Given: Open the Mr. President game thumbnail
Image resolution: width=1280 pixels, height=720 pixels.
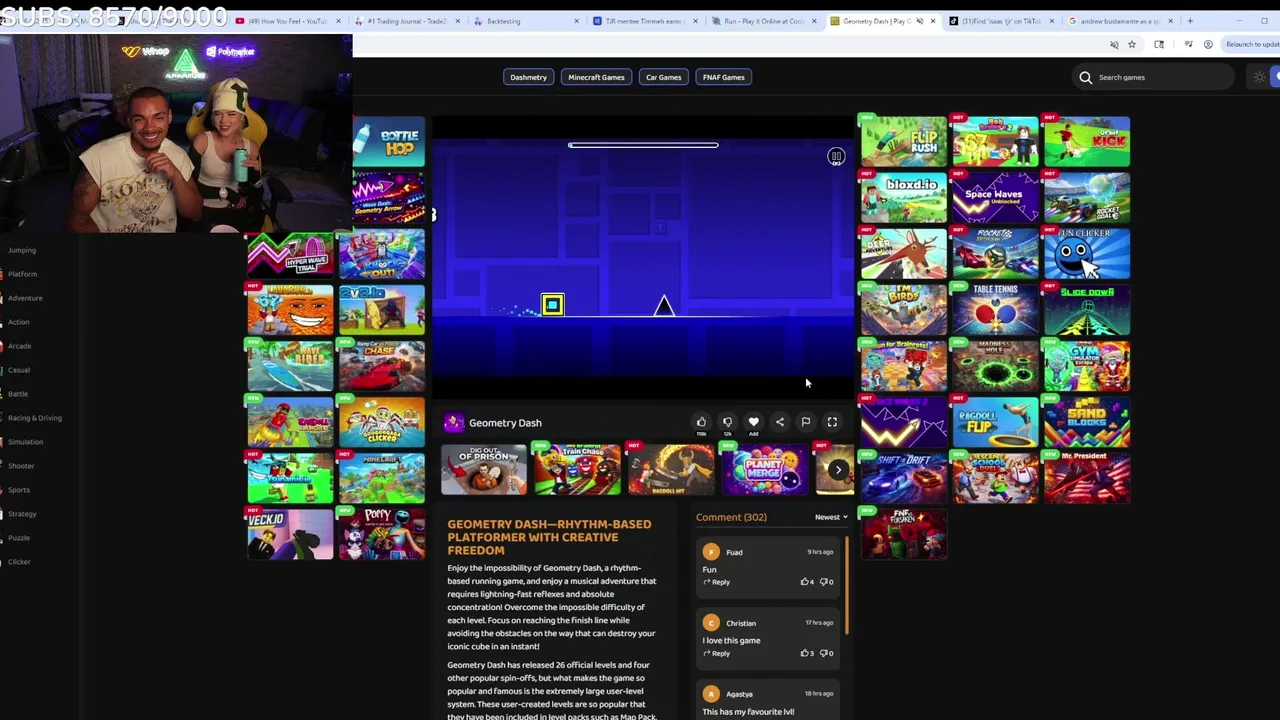Looking at the screenshot, I should pos(1087,477).
